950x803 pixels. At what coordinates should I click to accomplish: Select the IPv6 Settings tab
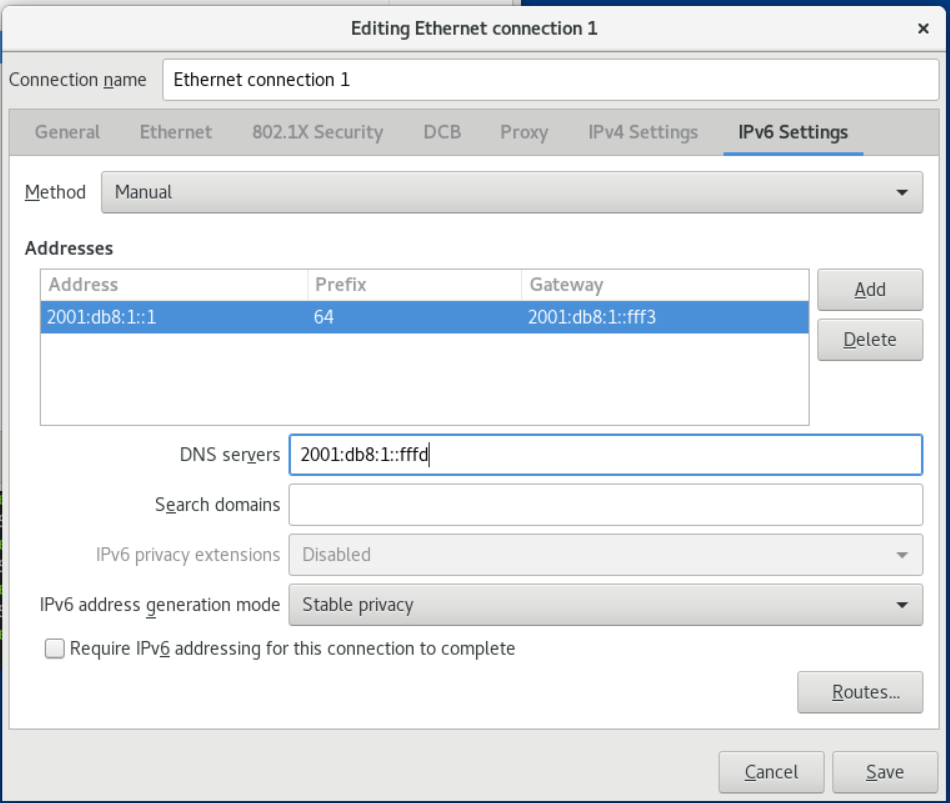pos(793,132)
